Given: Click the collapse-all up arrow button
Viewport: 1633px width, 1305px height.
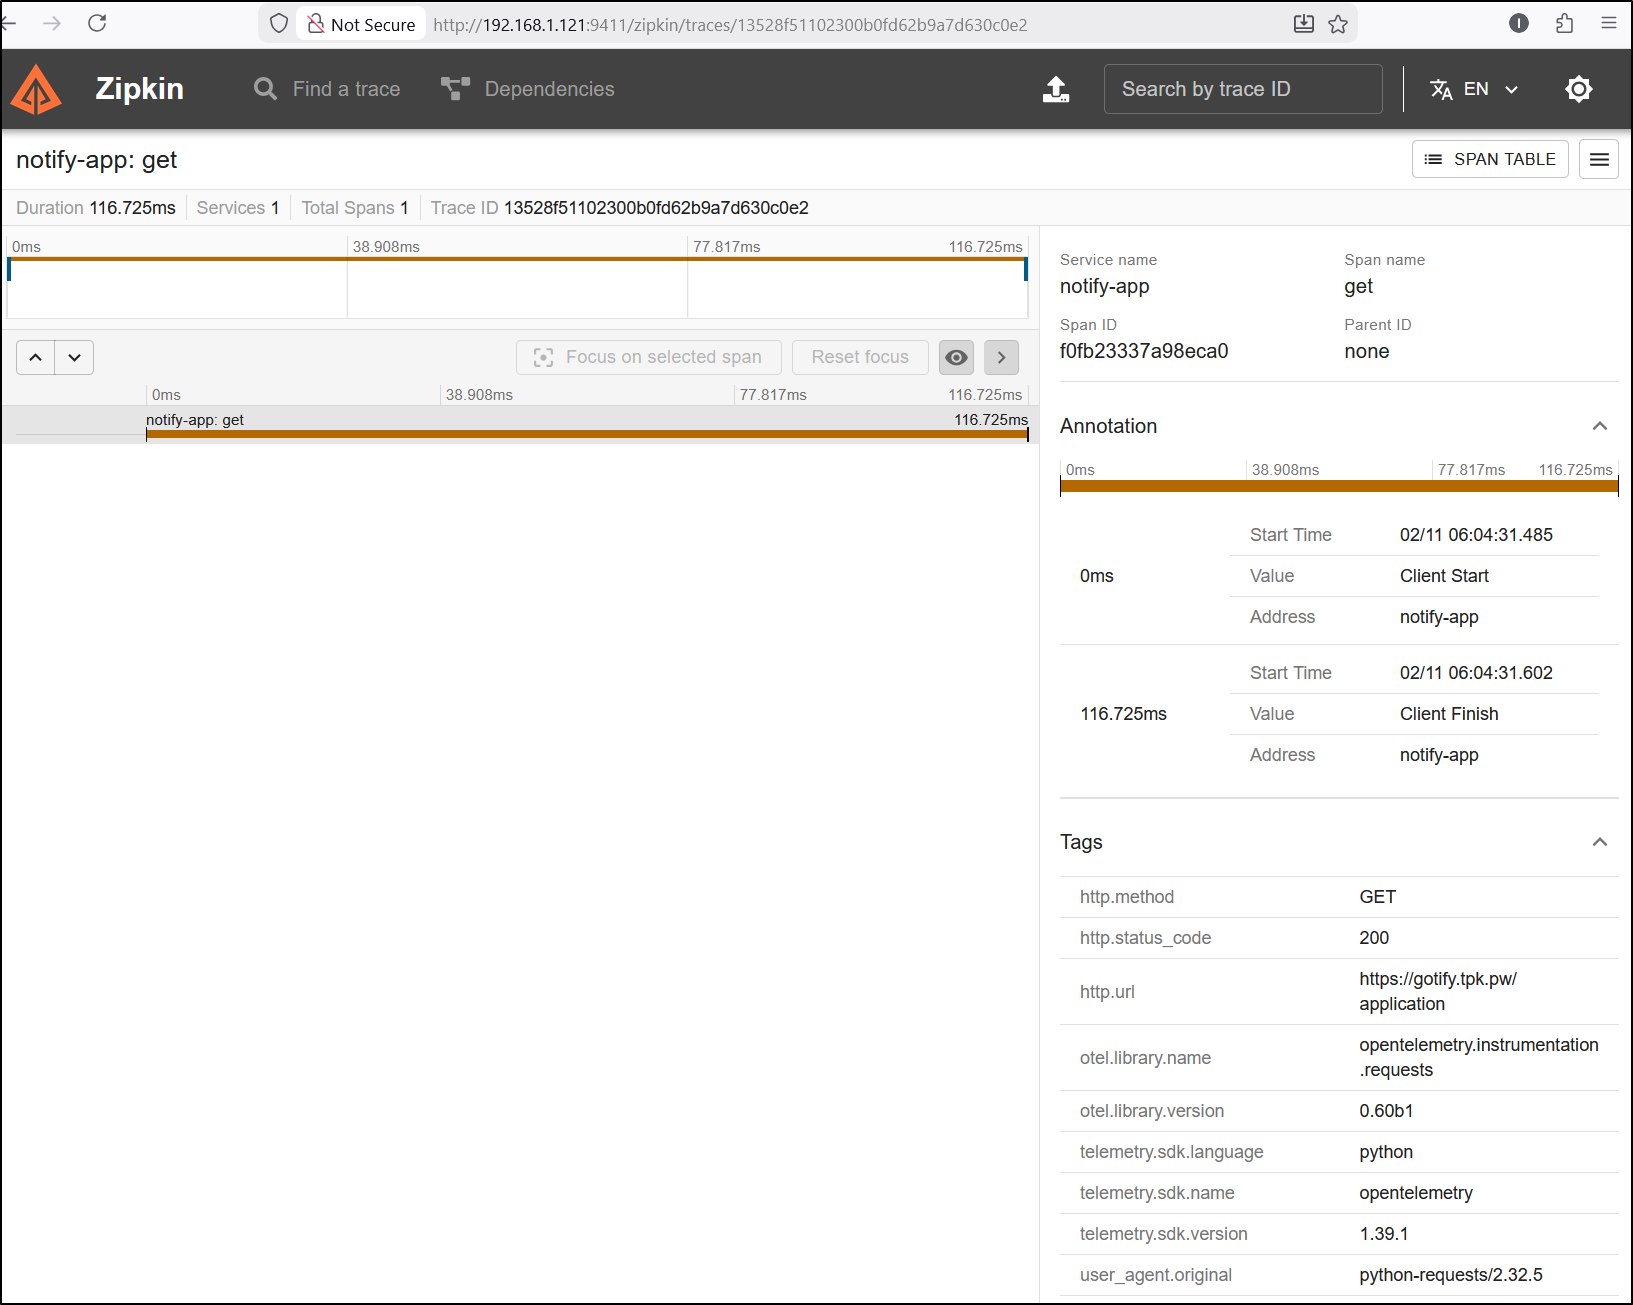Looking at the screenshot, I should tap(36, 357).
